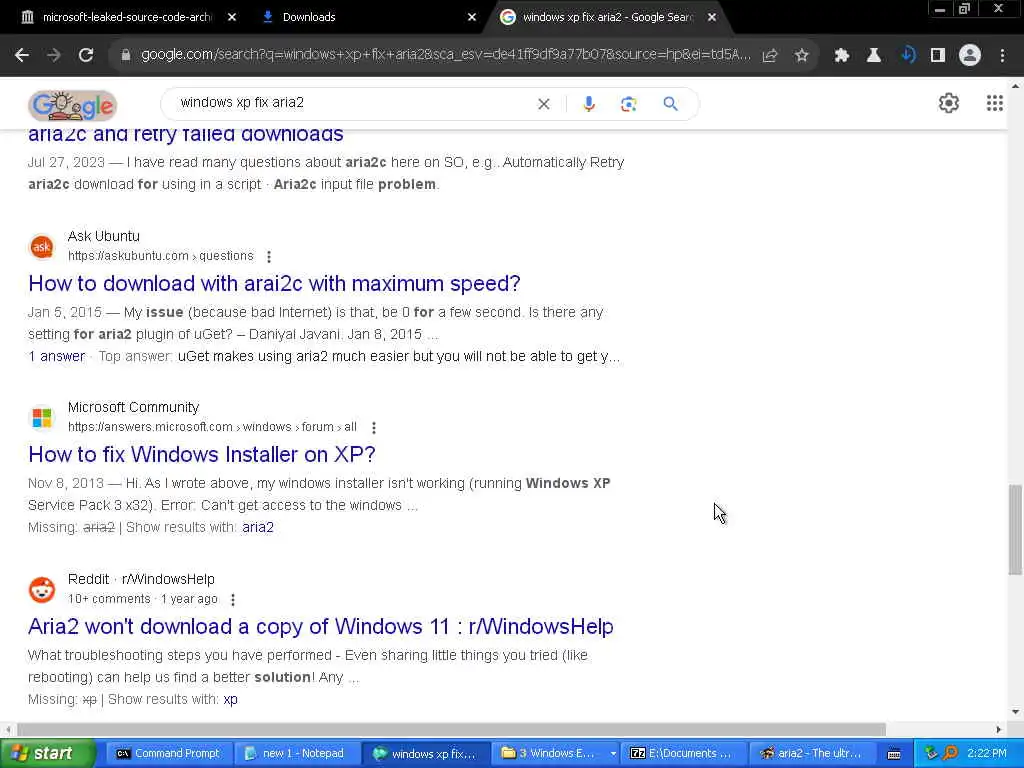The width and height of the screenshot is (1024, 768).
Task: Click the padlock site info icon
Action: click(125, 56)
